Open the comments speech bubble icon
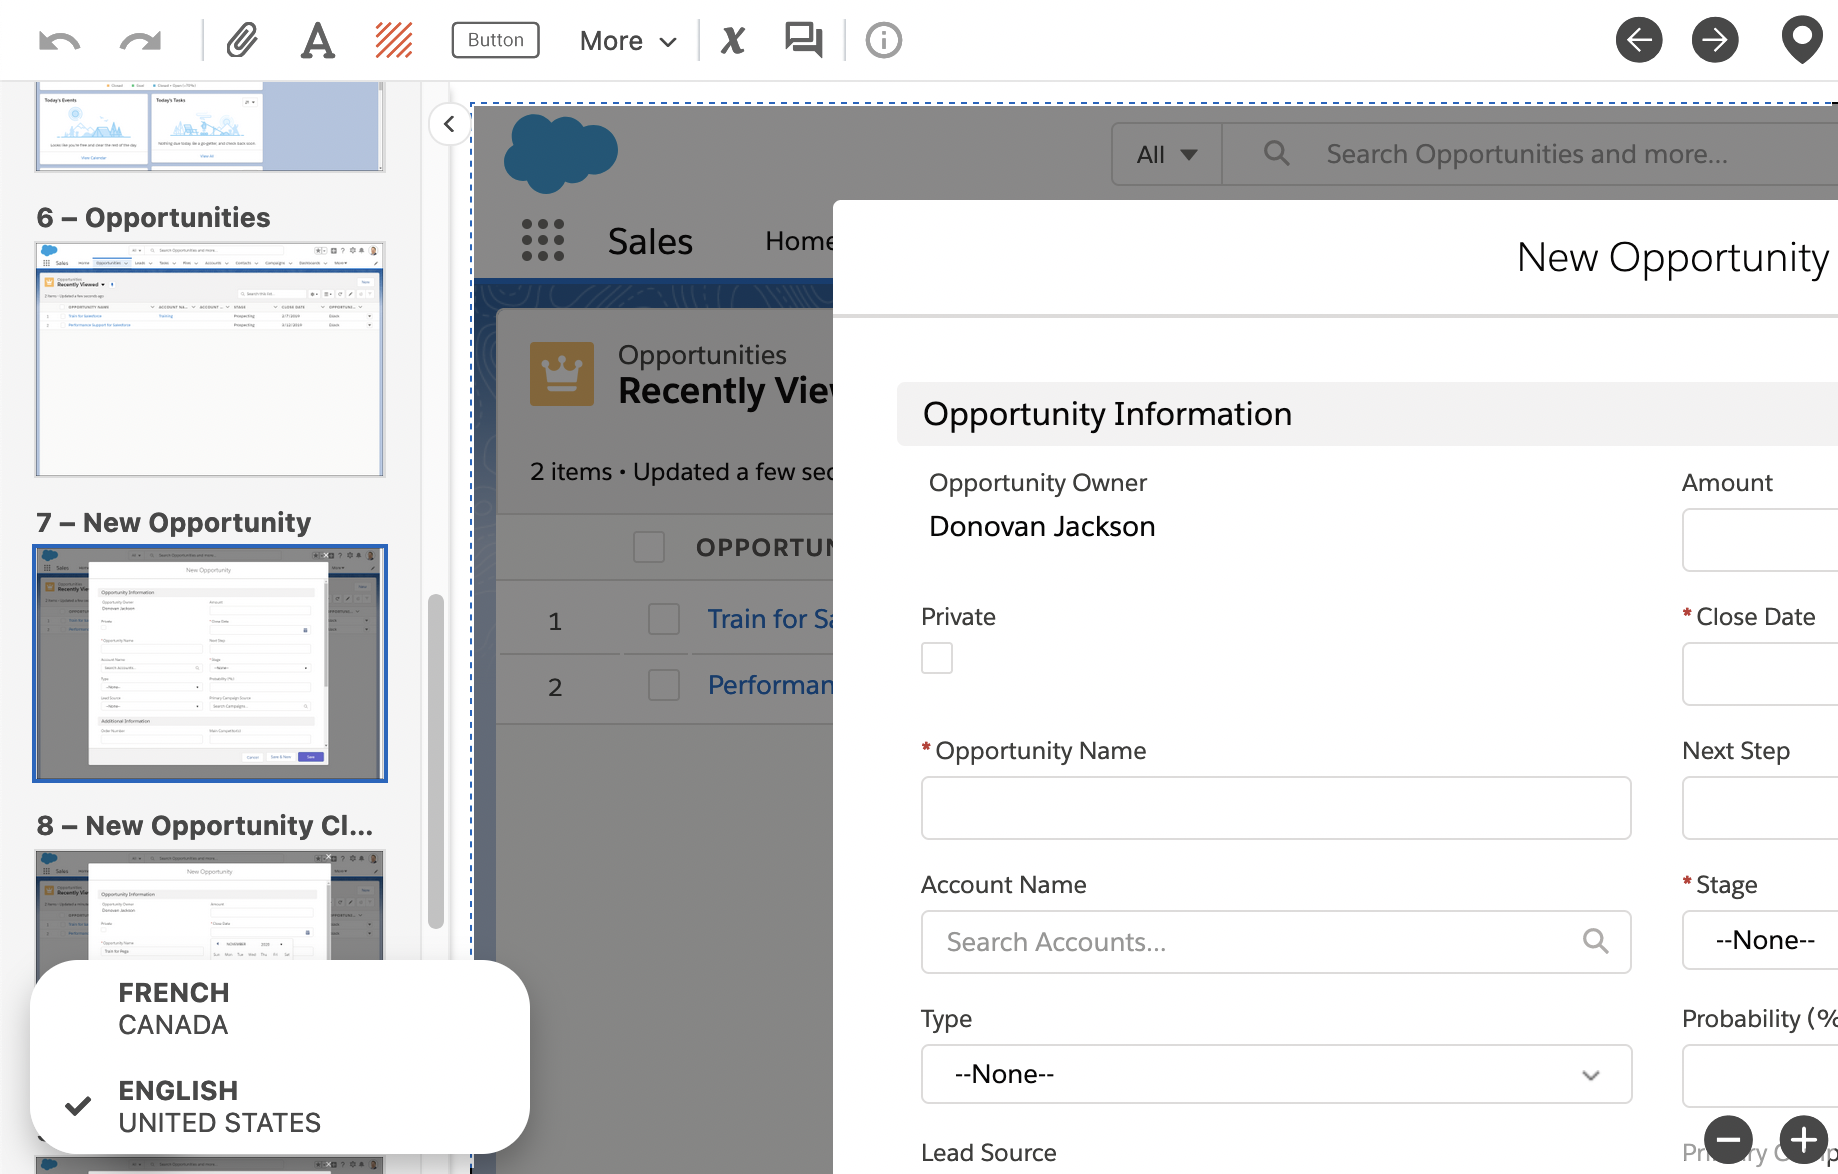The height and width of the screenshot is (1174, 1838). pyautogui.click(x=803, y=41)
